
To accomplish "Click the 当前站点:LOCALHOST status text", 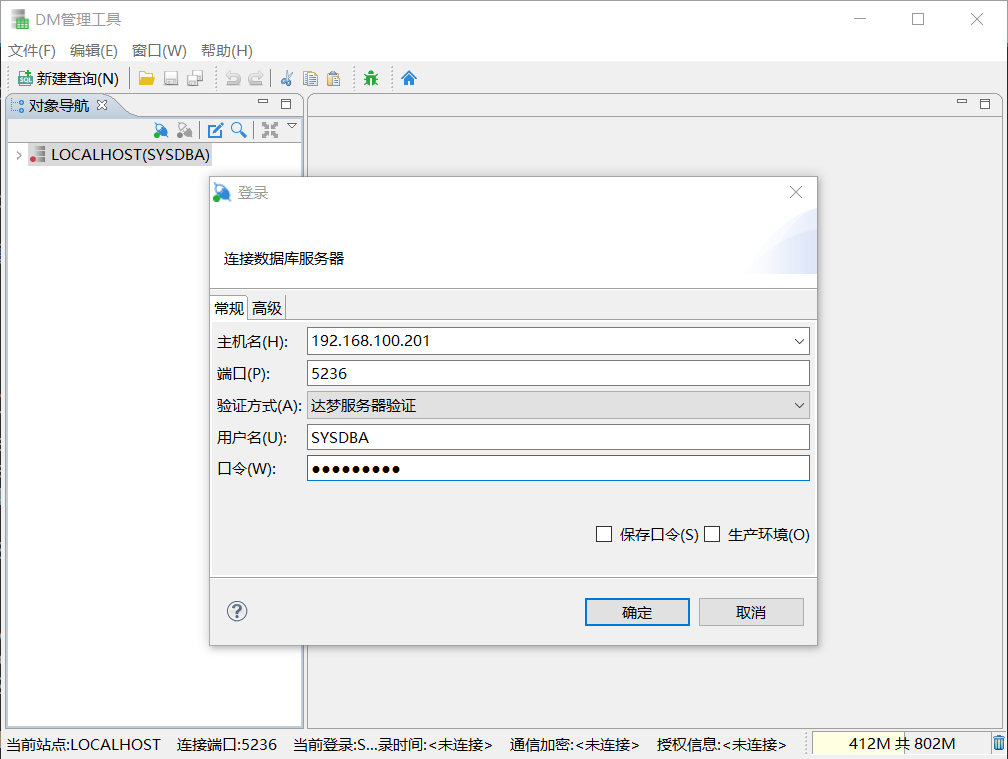I will pyautogui.click(x=83, y=744).
